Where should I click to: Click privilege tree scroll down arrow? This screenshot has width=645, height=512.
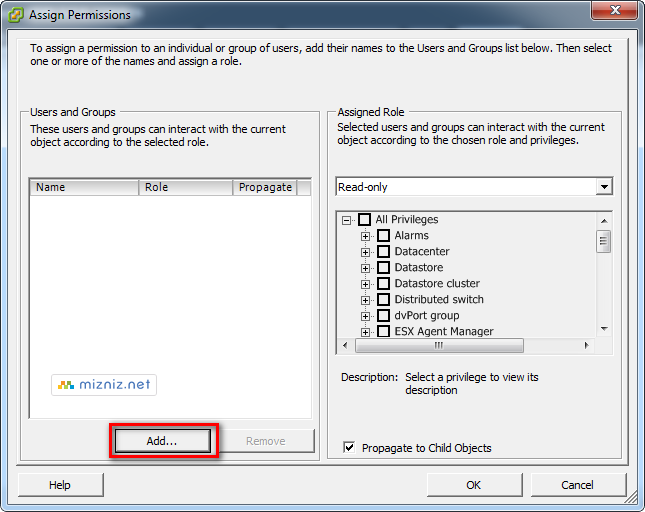pyautogui.click(x=604, y=329)
